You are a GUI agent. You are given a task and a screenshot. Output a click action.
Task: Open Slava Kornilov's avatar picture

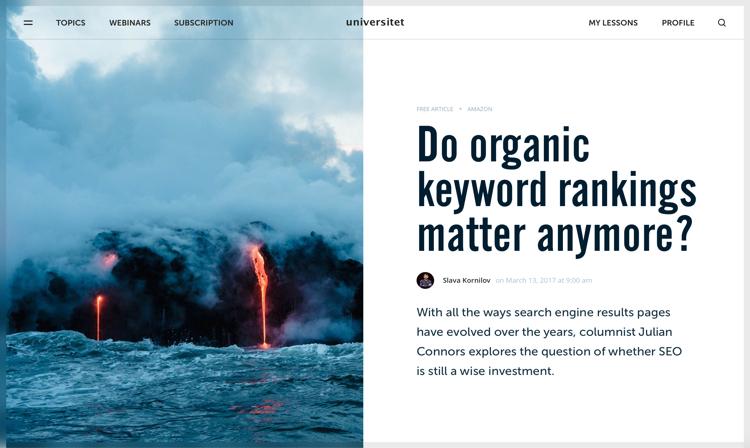425,280
